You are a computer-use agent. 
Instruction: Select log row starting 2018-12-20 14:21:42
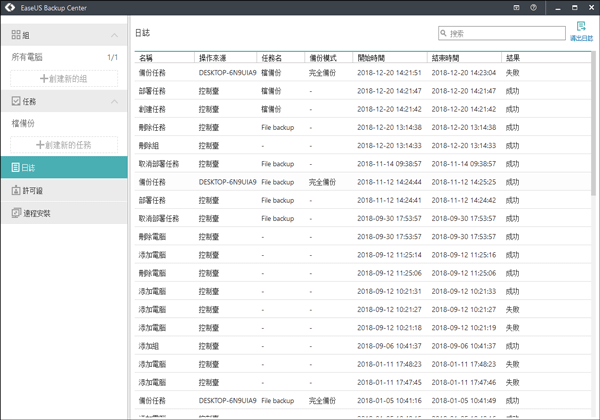coord(363,109)
